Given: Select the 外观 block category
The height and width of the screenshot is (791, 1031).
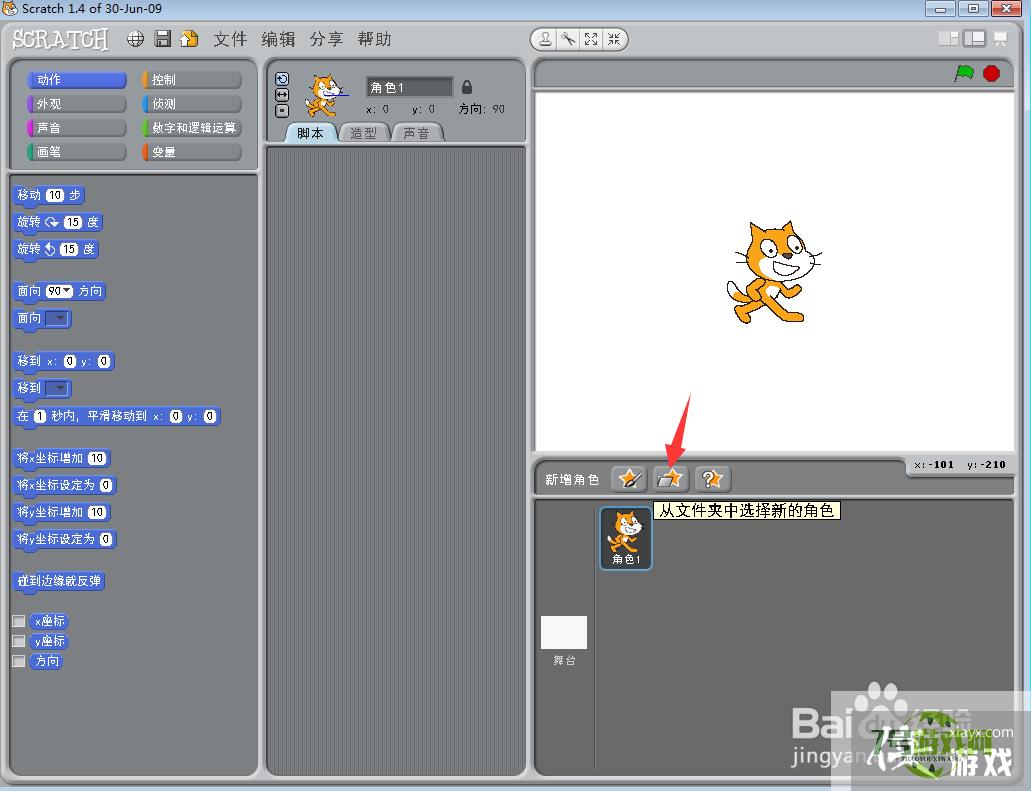Looking at the screenshot, I should 77,104.
